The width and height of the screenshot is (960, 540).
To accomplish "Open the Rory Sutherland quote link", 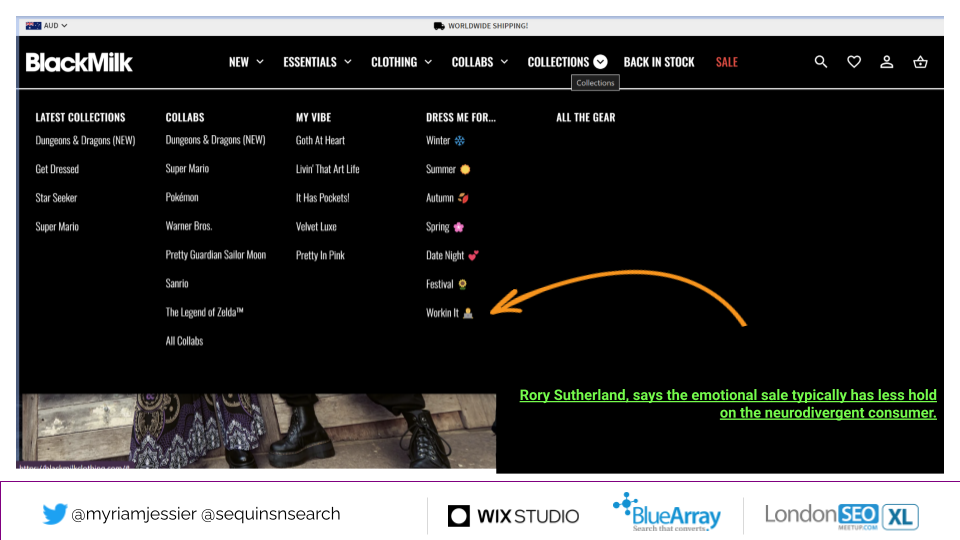I will coord(728,404).
